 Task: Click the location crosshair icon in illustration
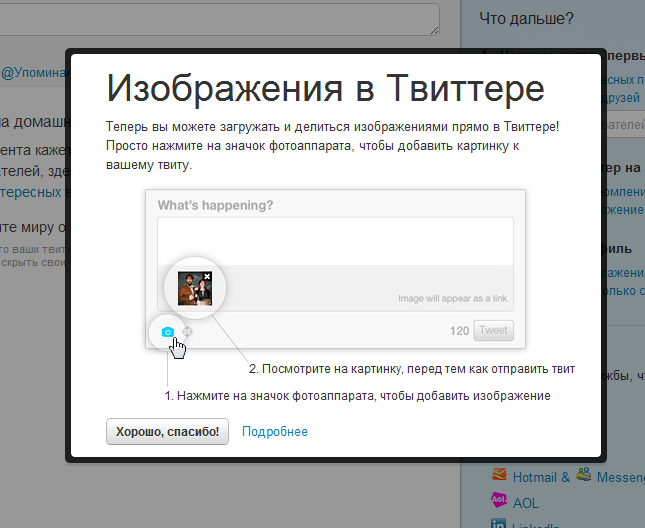click(x=188, y=331)
